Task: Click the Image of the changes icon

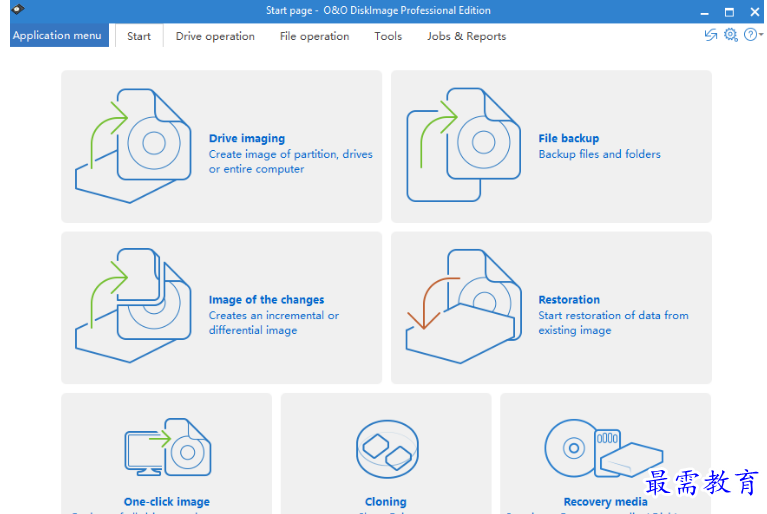Action: 133,306
